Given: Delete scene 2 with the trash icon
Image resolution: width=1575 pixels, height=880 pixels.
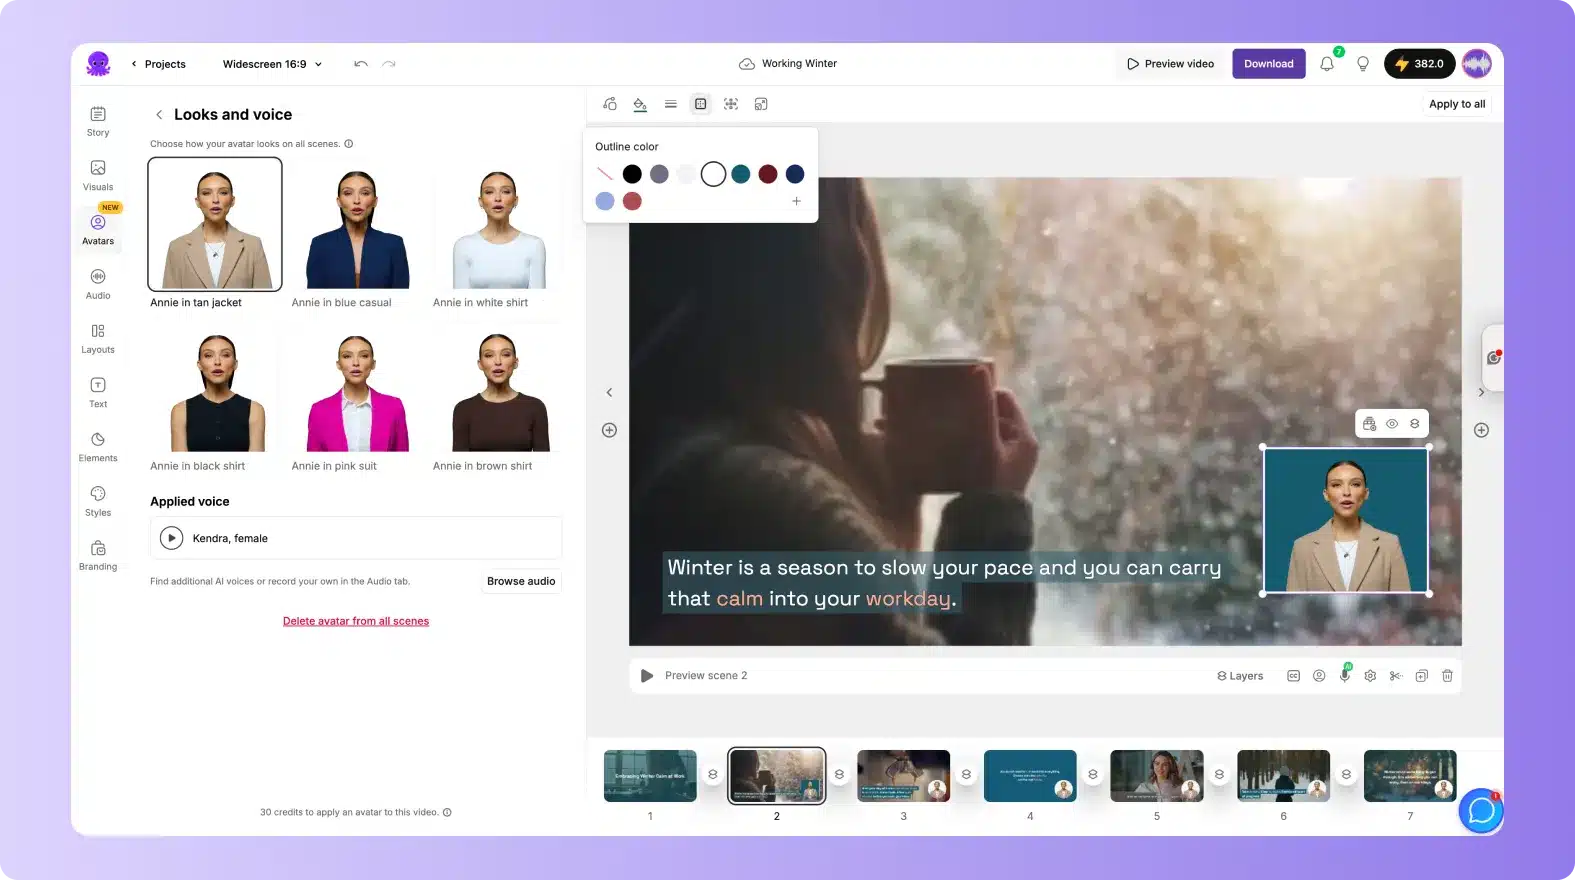Looking at the screenshot, I should pos(1447,676).
